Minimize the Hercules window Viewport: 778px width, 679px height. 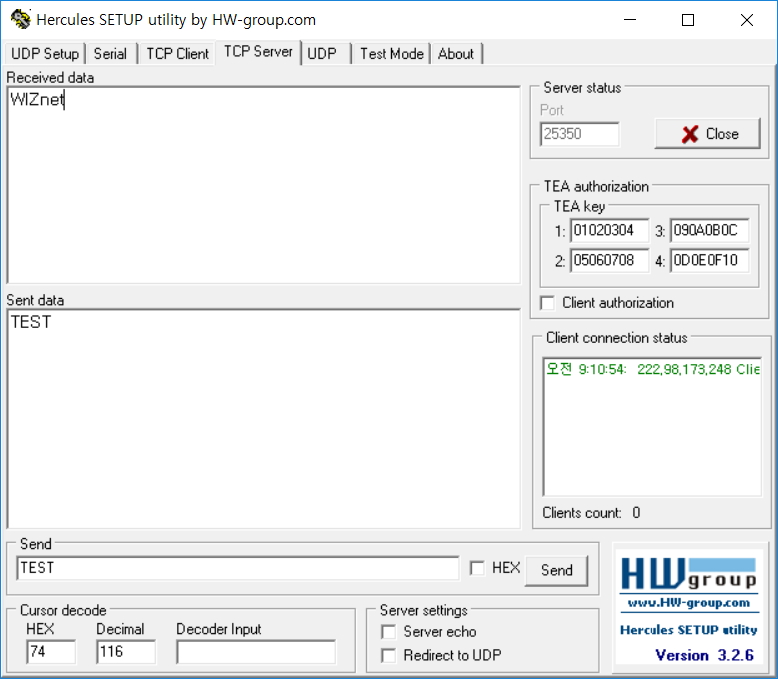630,20
